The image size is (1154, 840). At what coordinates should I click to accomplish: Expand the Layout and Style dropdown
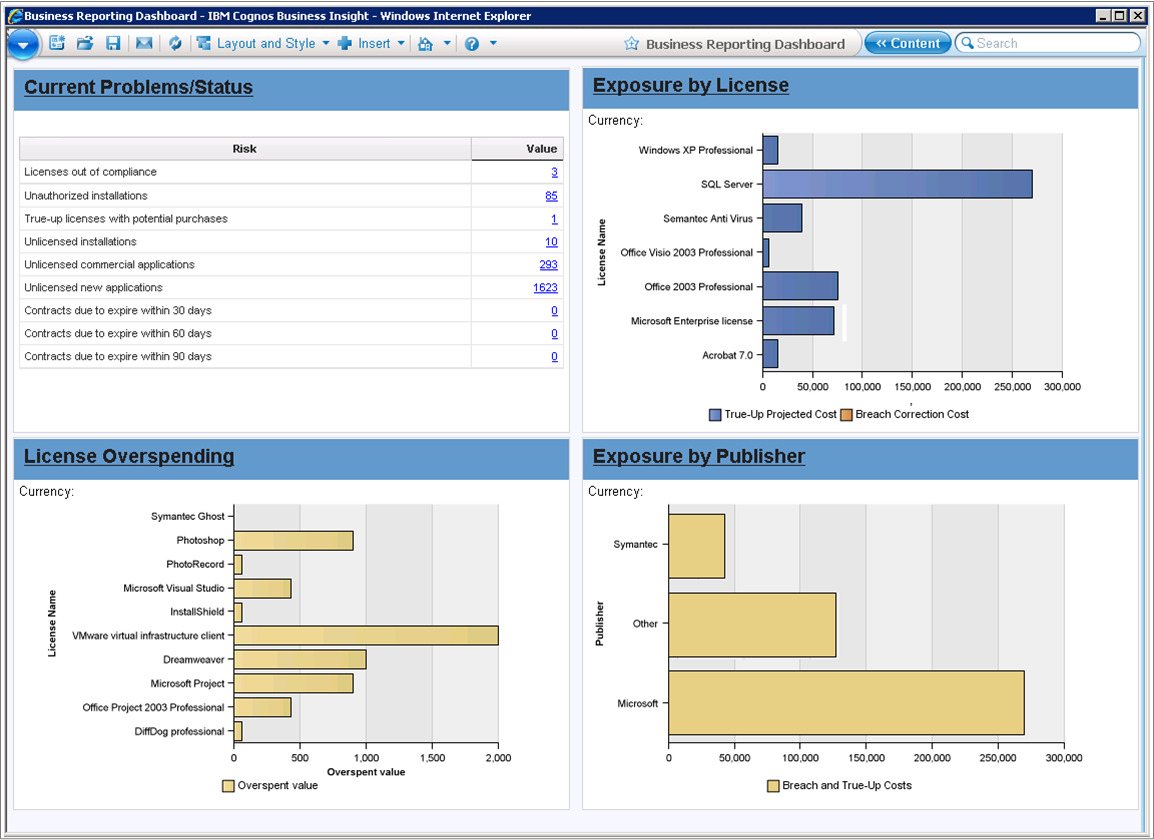coord(326,43)
